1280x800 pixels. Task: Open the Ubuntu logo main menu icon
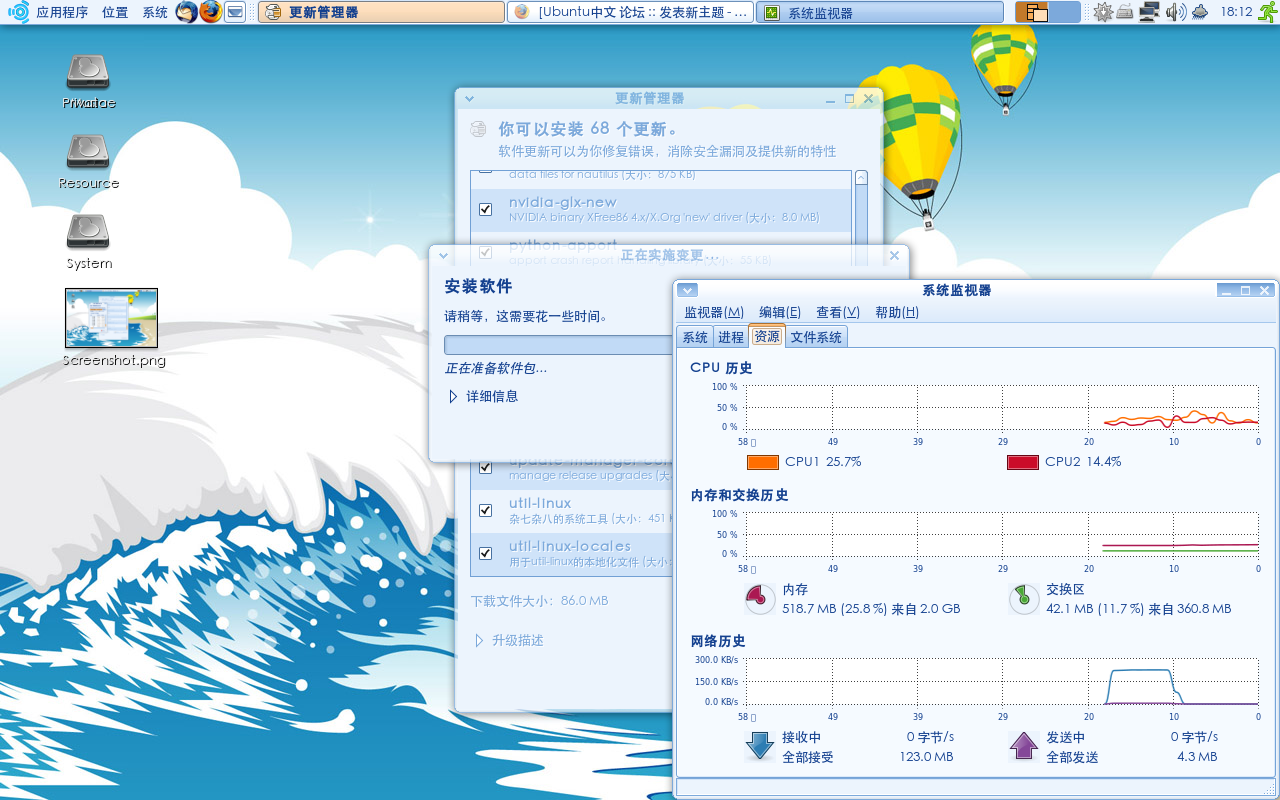pos(18,12)
